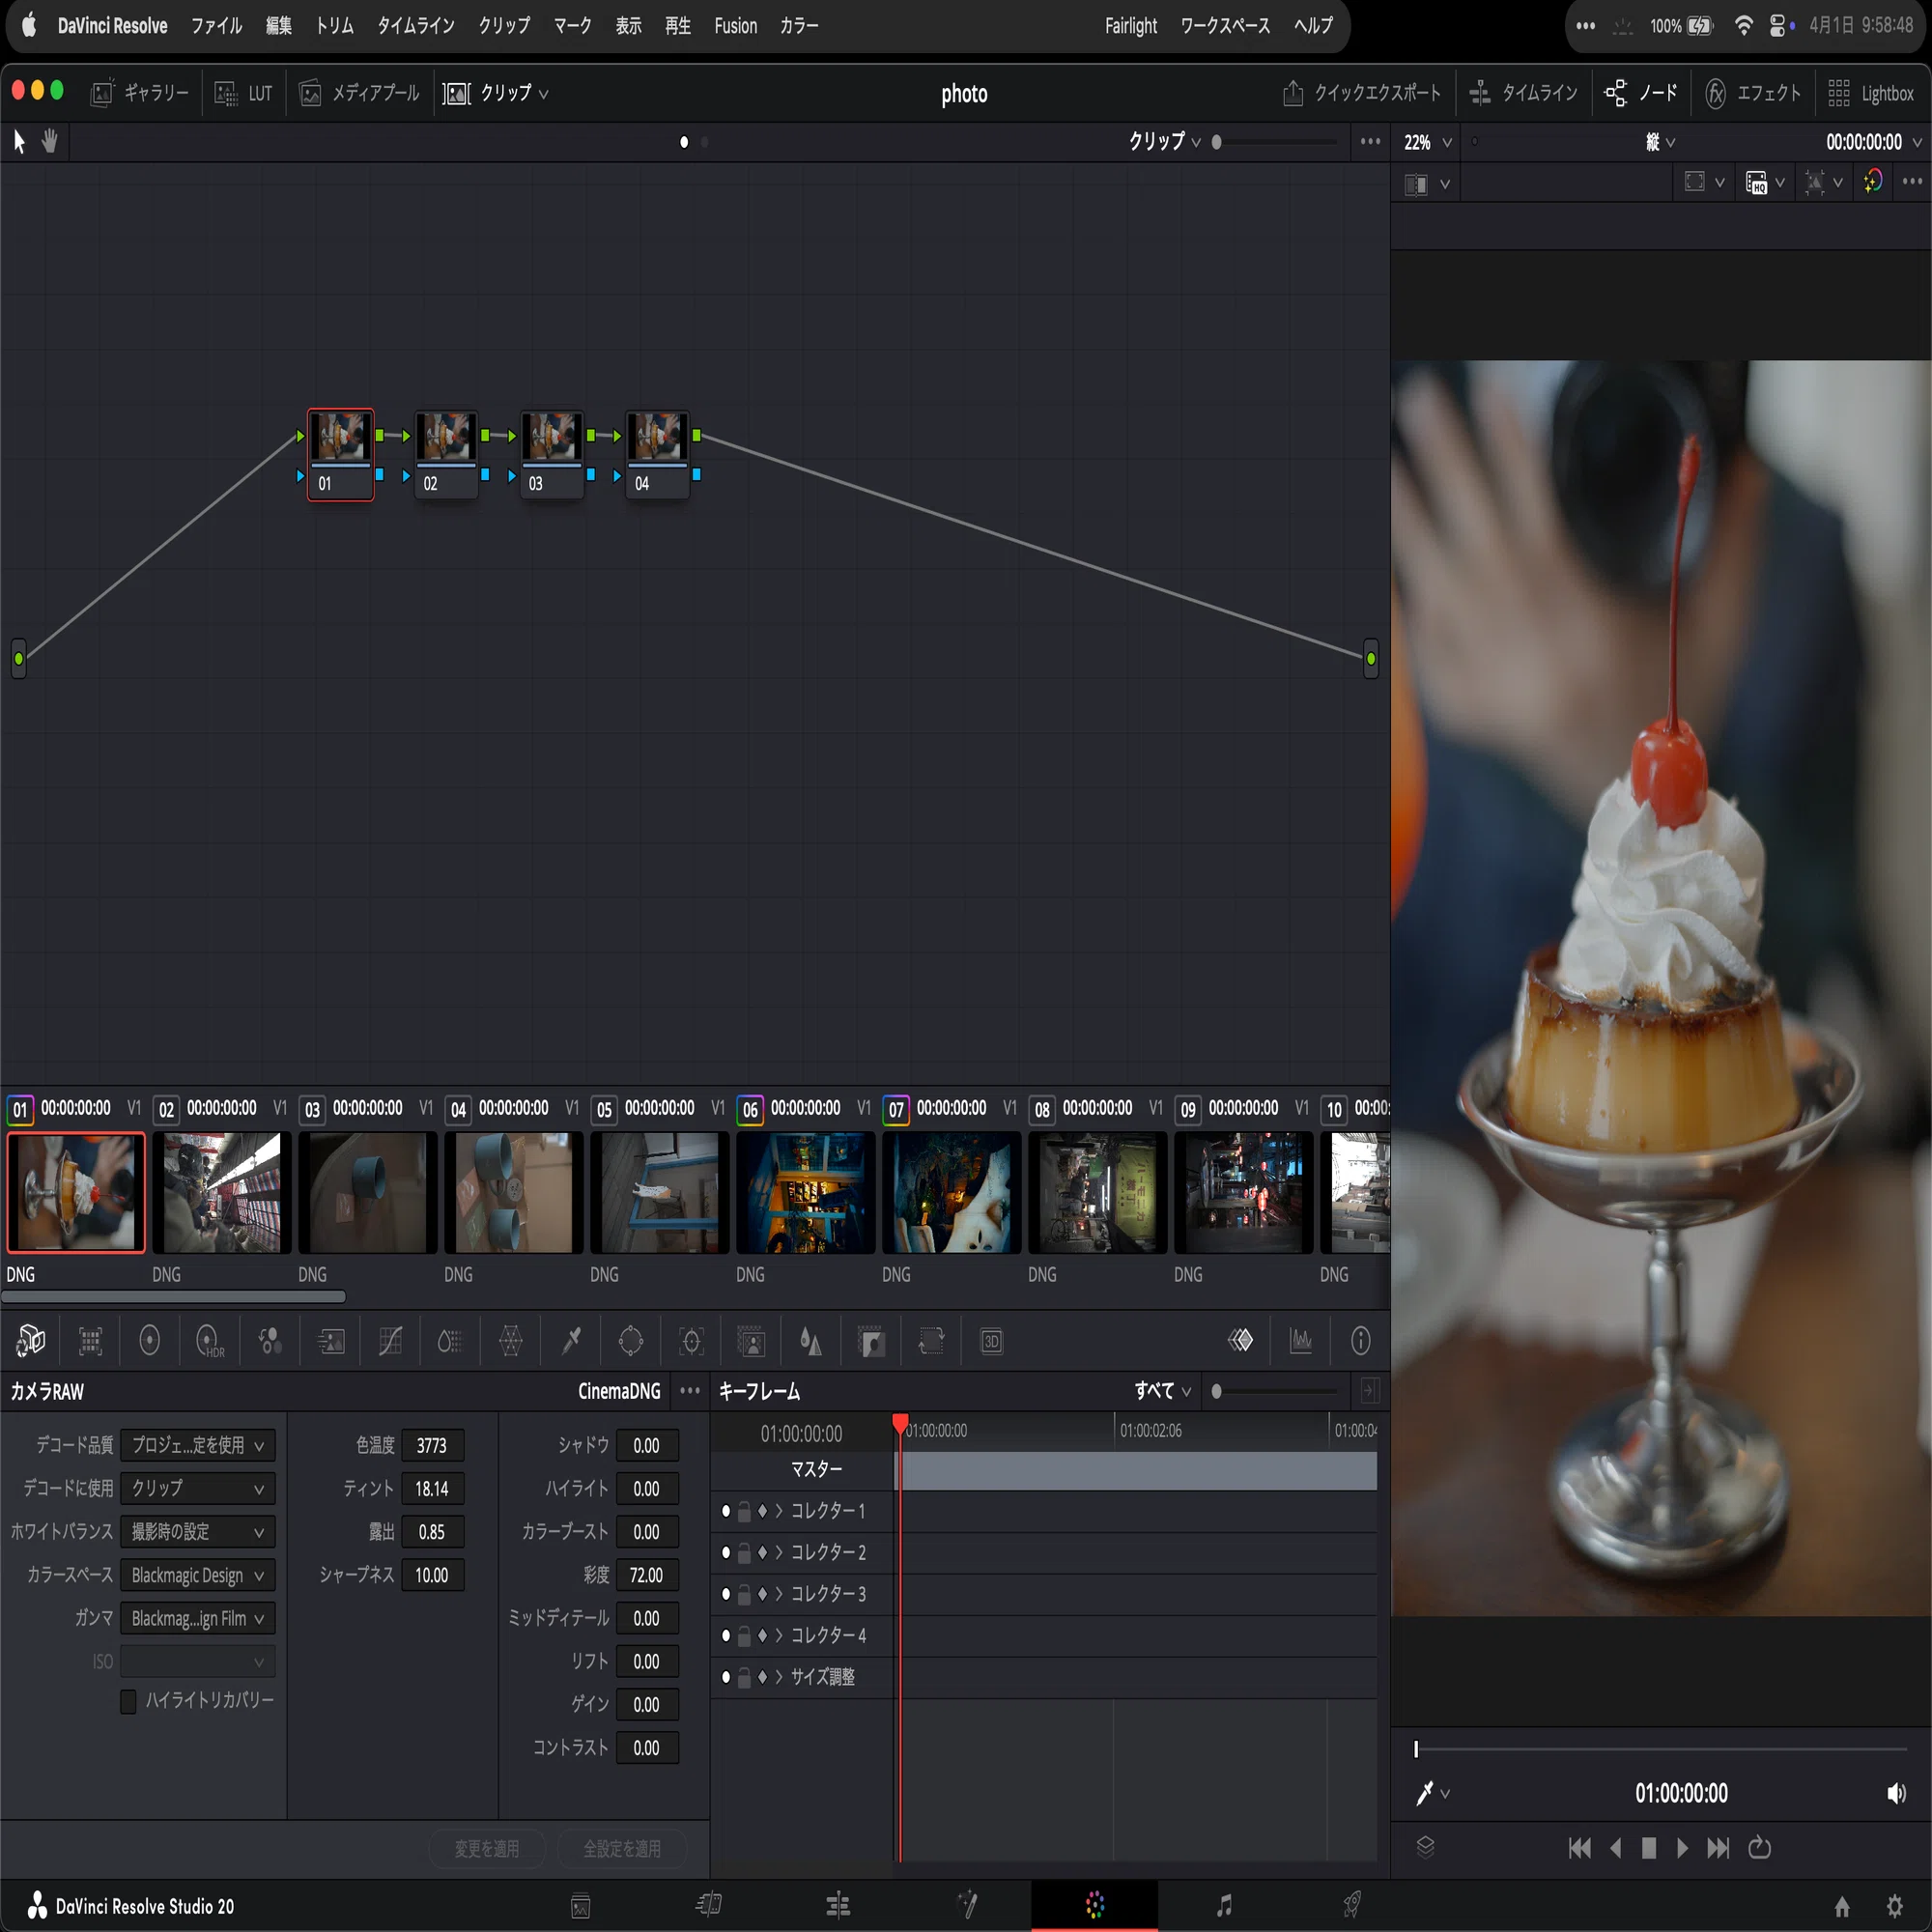Open the ヘルプ menu
This screenshot has height=1932, width=1932.
coord(1313,25)
